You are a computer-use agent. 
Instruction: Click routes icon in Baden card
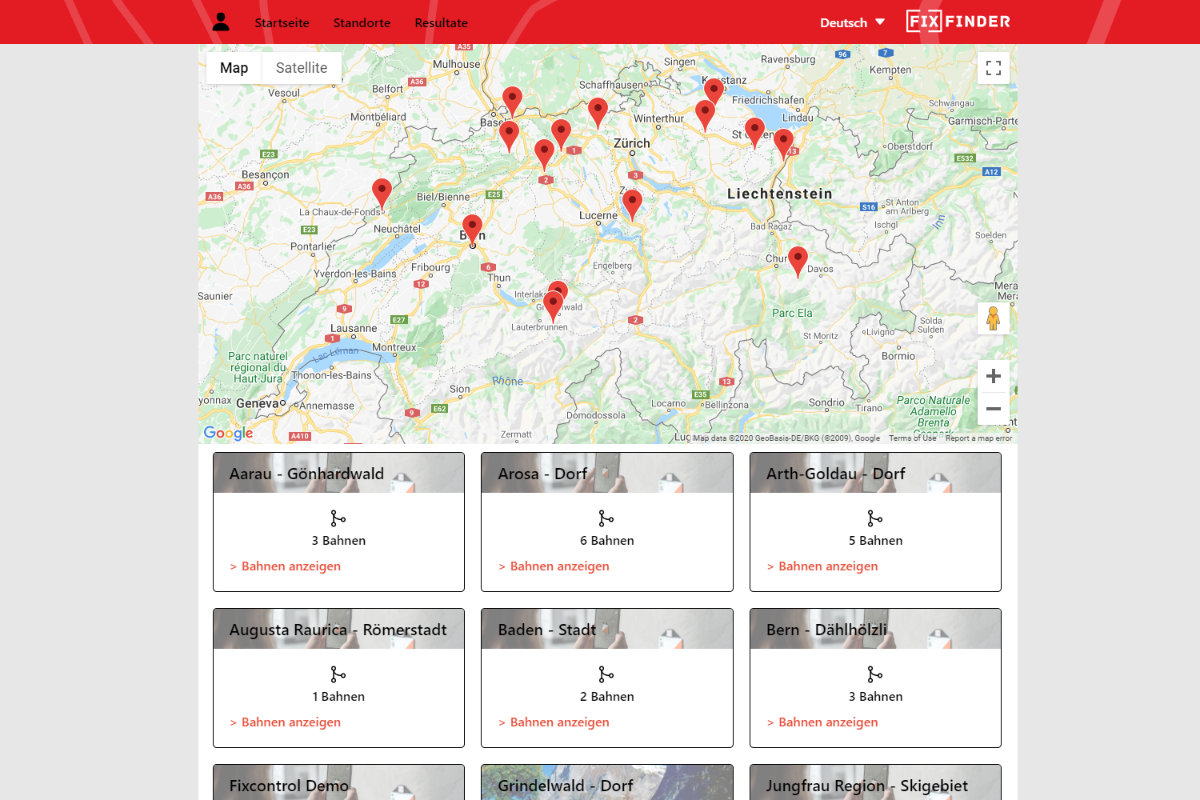coord(606,674)
